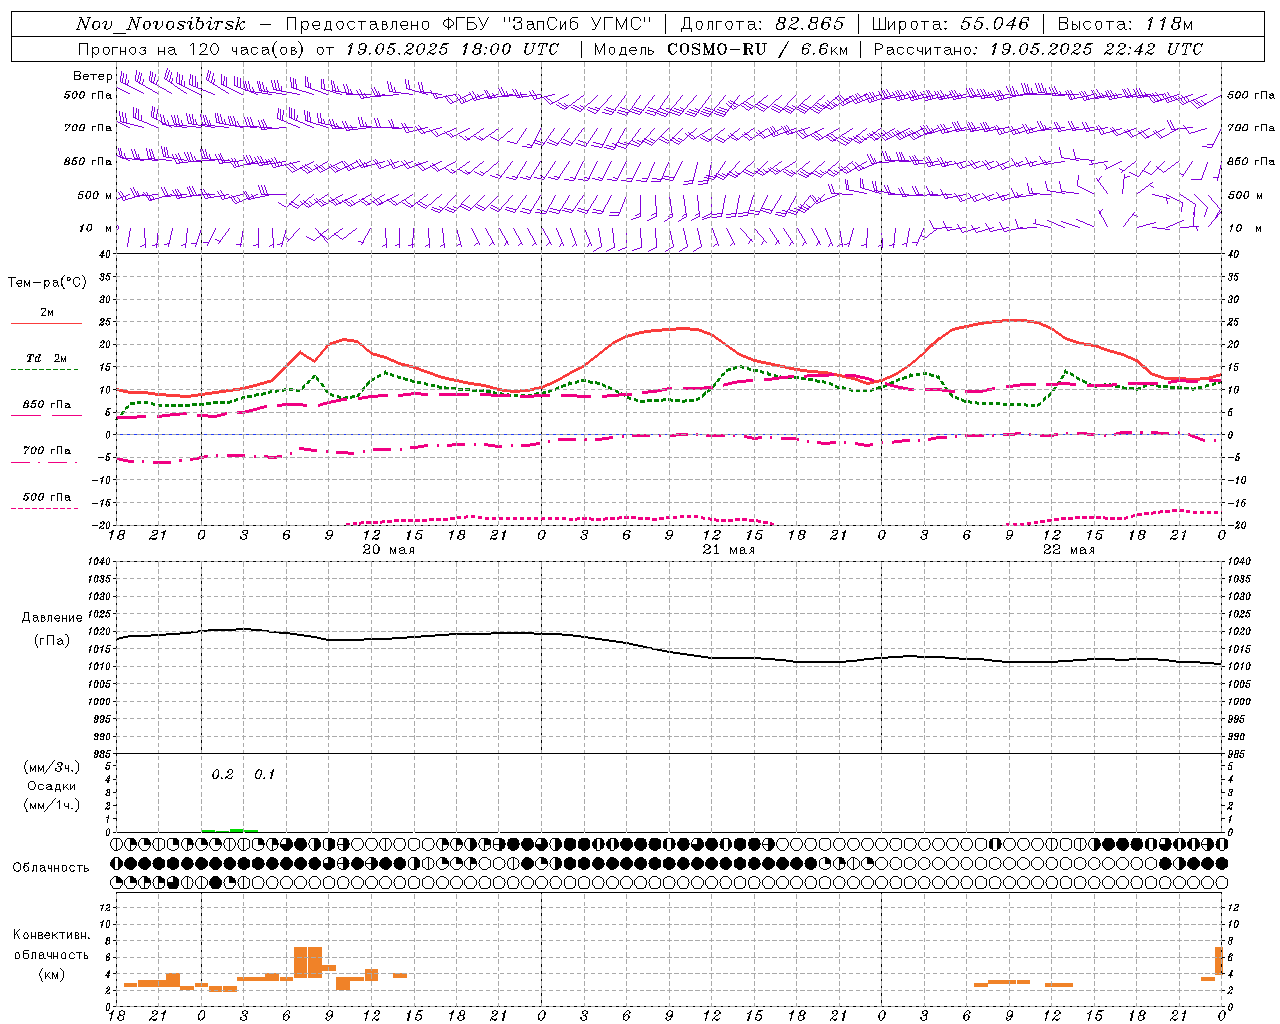Screen dimensions: 1280x1024
Task: Click the '2м' temperature legend label
Action: pos(47,313)
